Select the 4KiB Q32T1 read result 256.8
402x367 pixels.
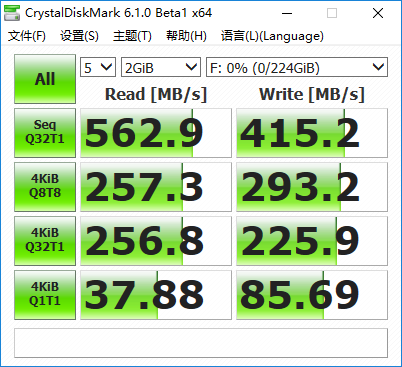(156, 241)
